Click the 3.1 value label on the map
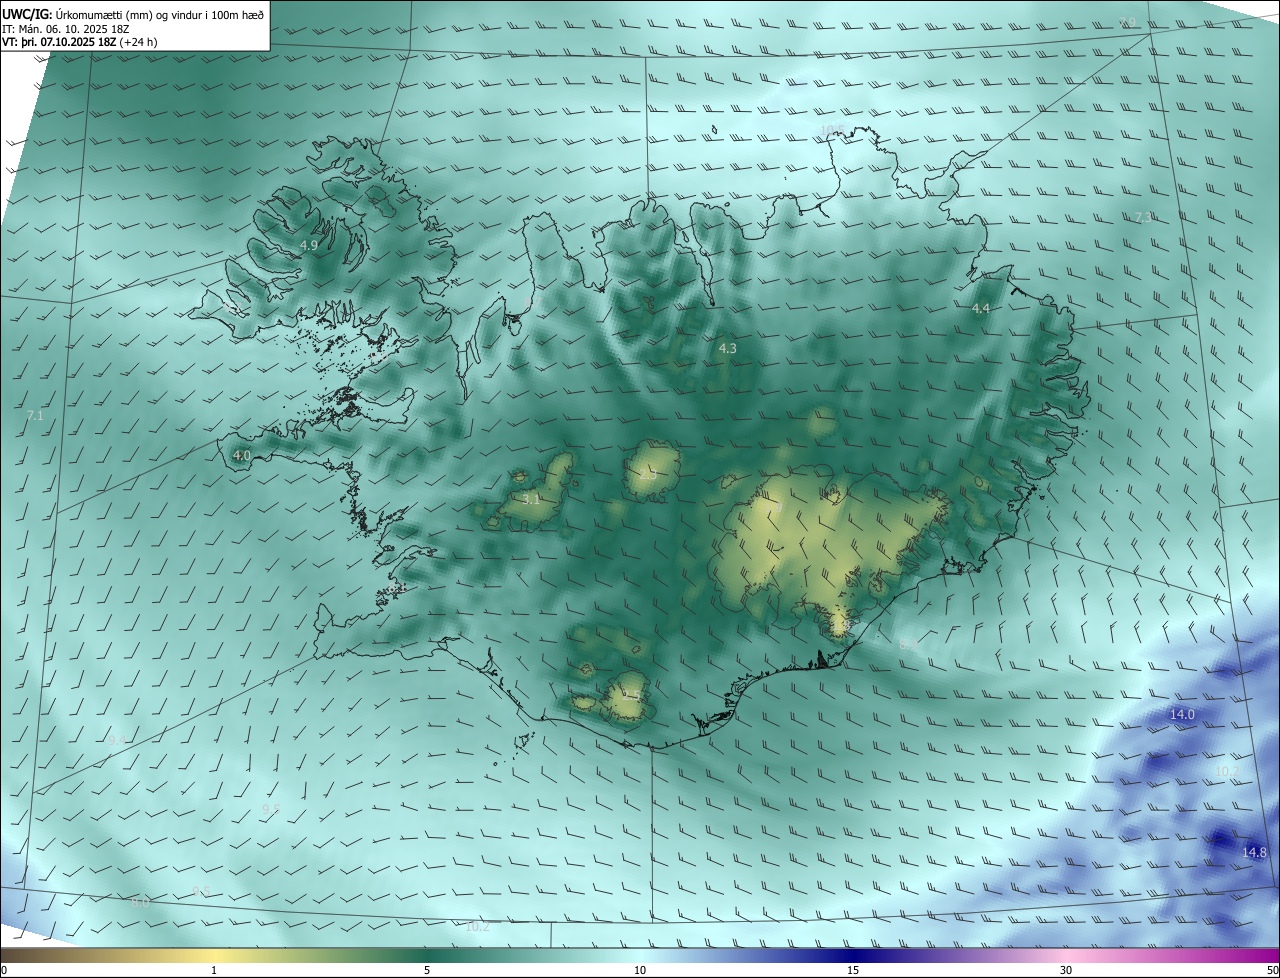Screen dimensions: 1280x978 (x=531, y=498)
